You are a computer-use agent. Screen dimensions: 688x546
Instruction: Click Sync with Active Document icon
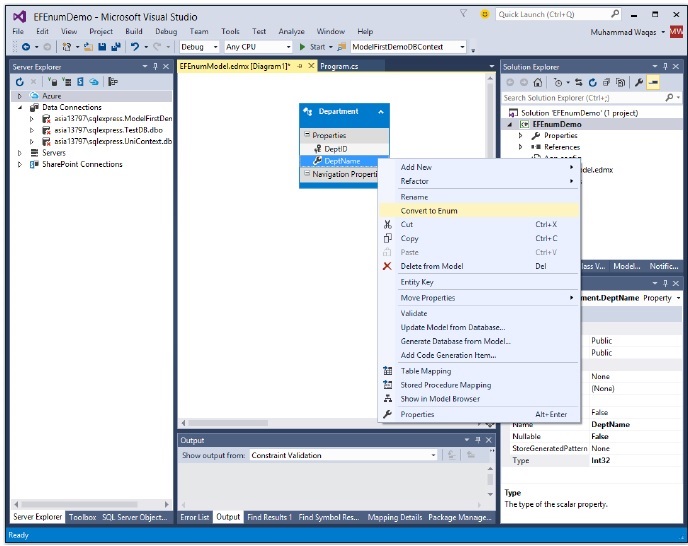578,82
